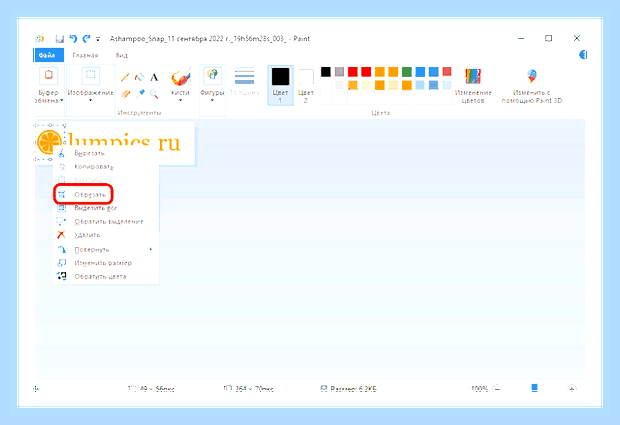
Task: Click zoom in plus button in status bar
Action: (x=572, y=388)
